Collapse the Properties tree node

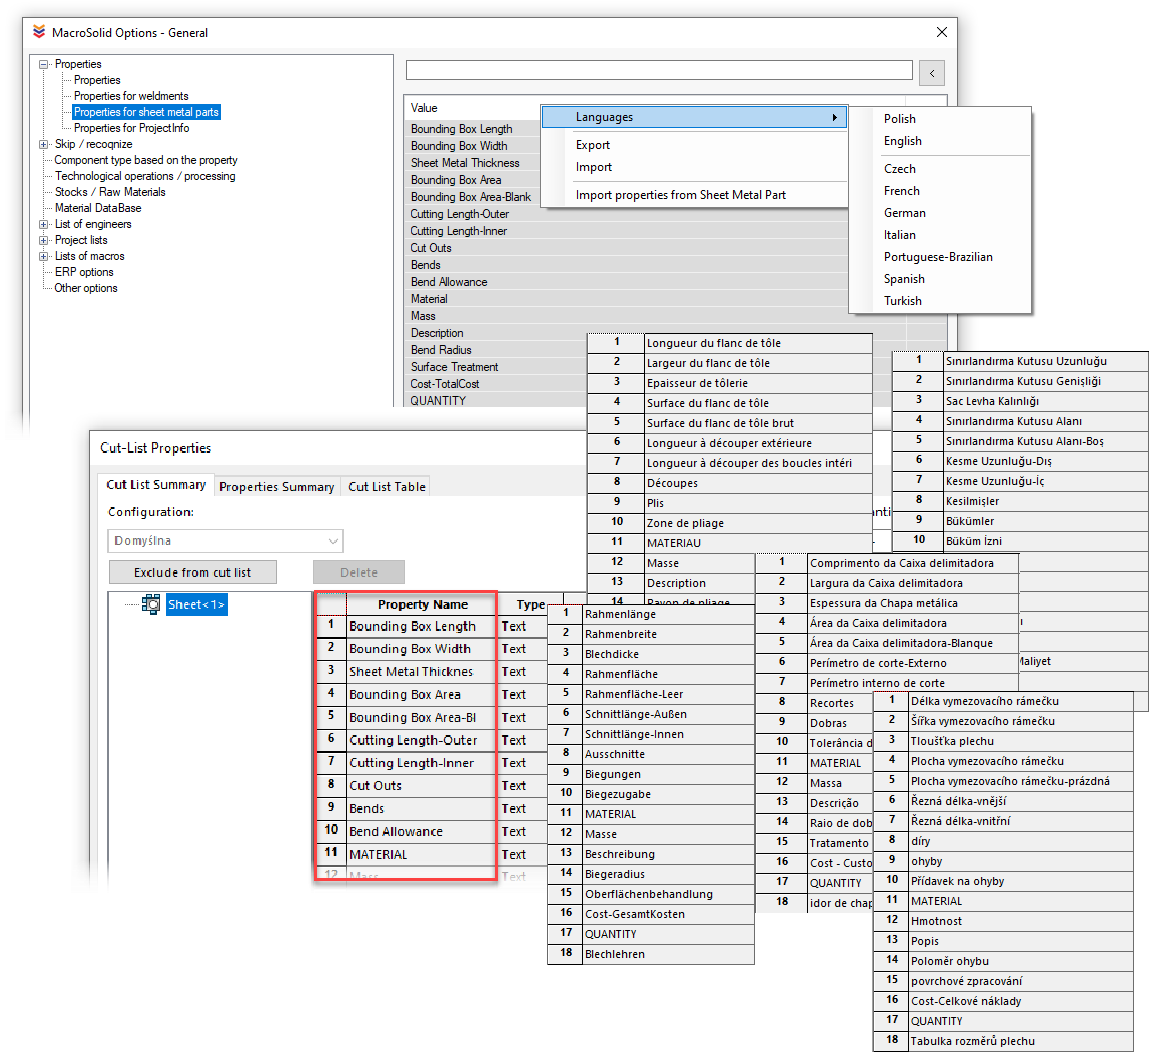coord(44,65)
